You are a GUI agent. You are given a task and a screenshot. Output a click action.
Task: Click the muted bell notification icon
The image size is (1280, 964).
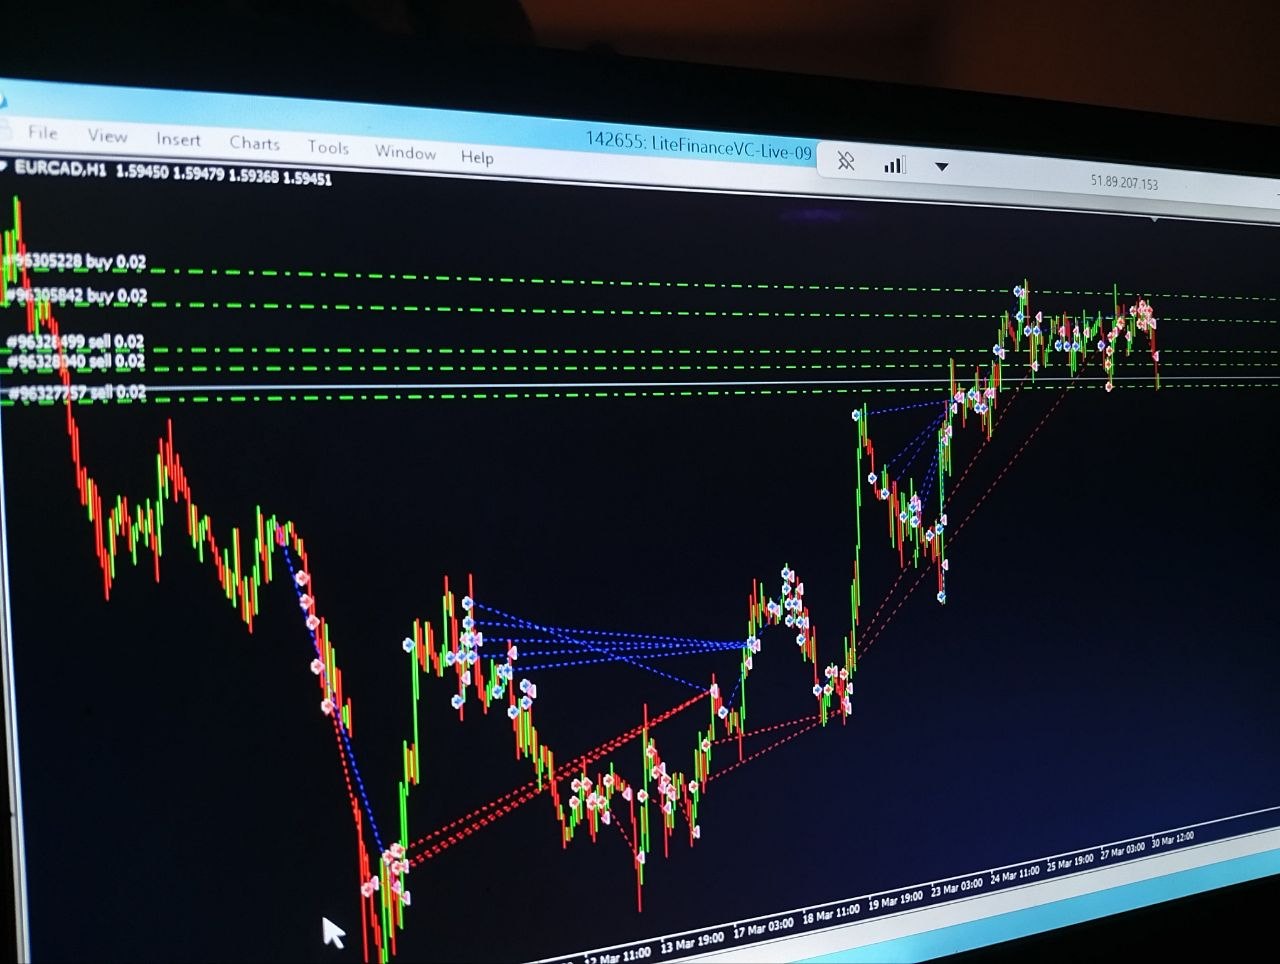[x=846, y=161]
